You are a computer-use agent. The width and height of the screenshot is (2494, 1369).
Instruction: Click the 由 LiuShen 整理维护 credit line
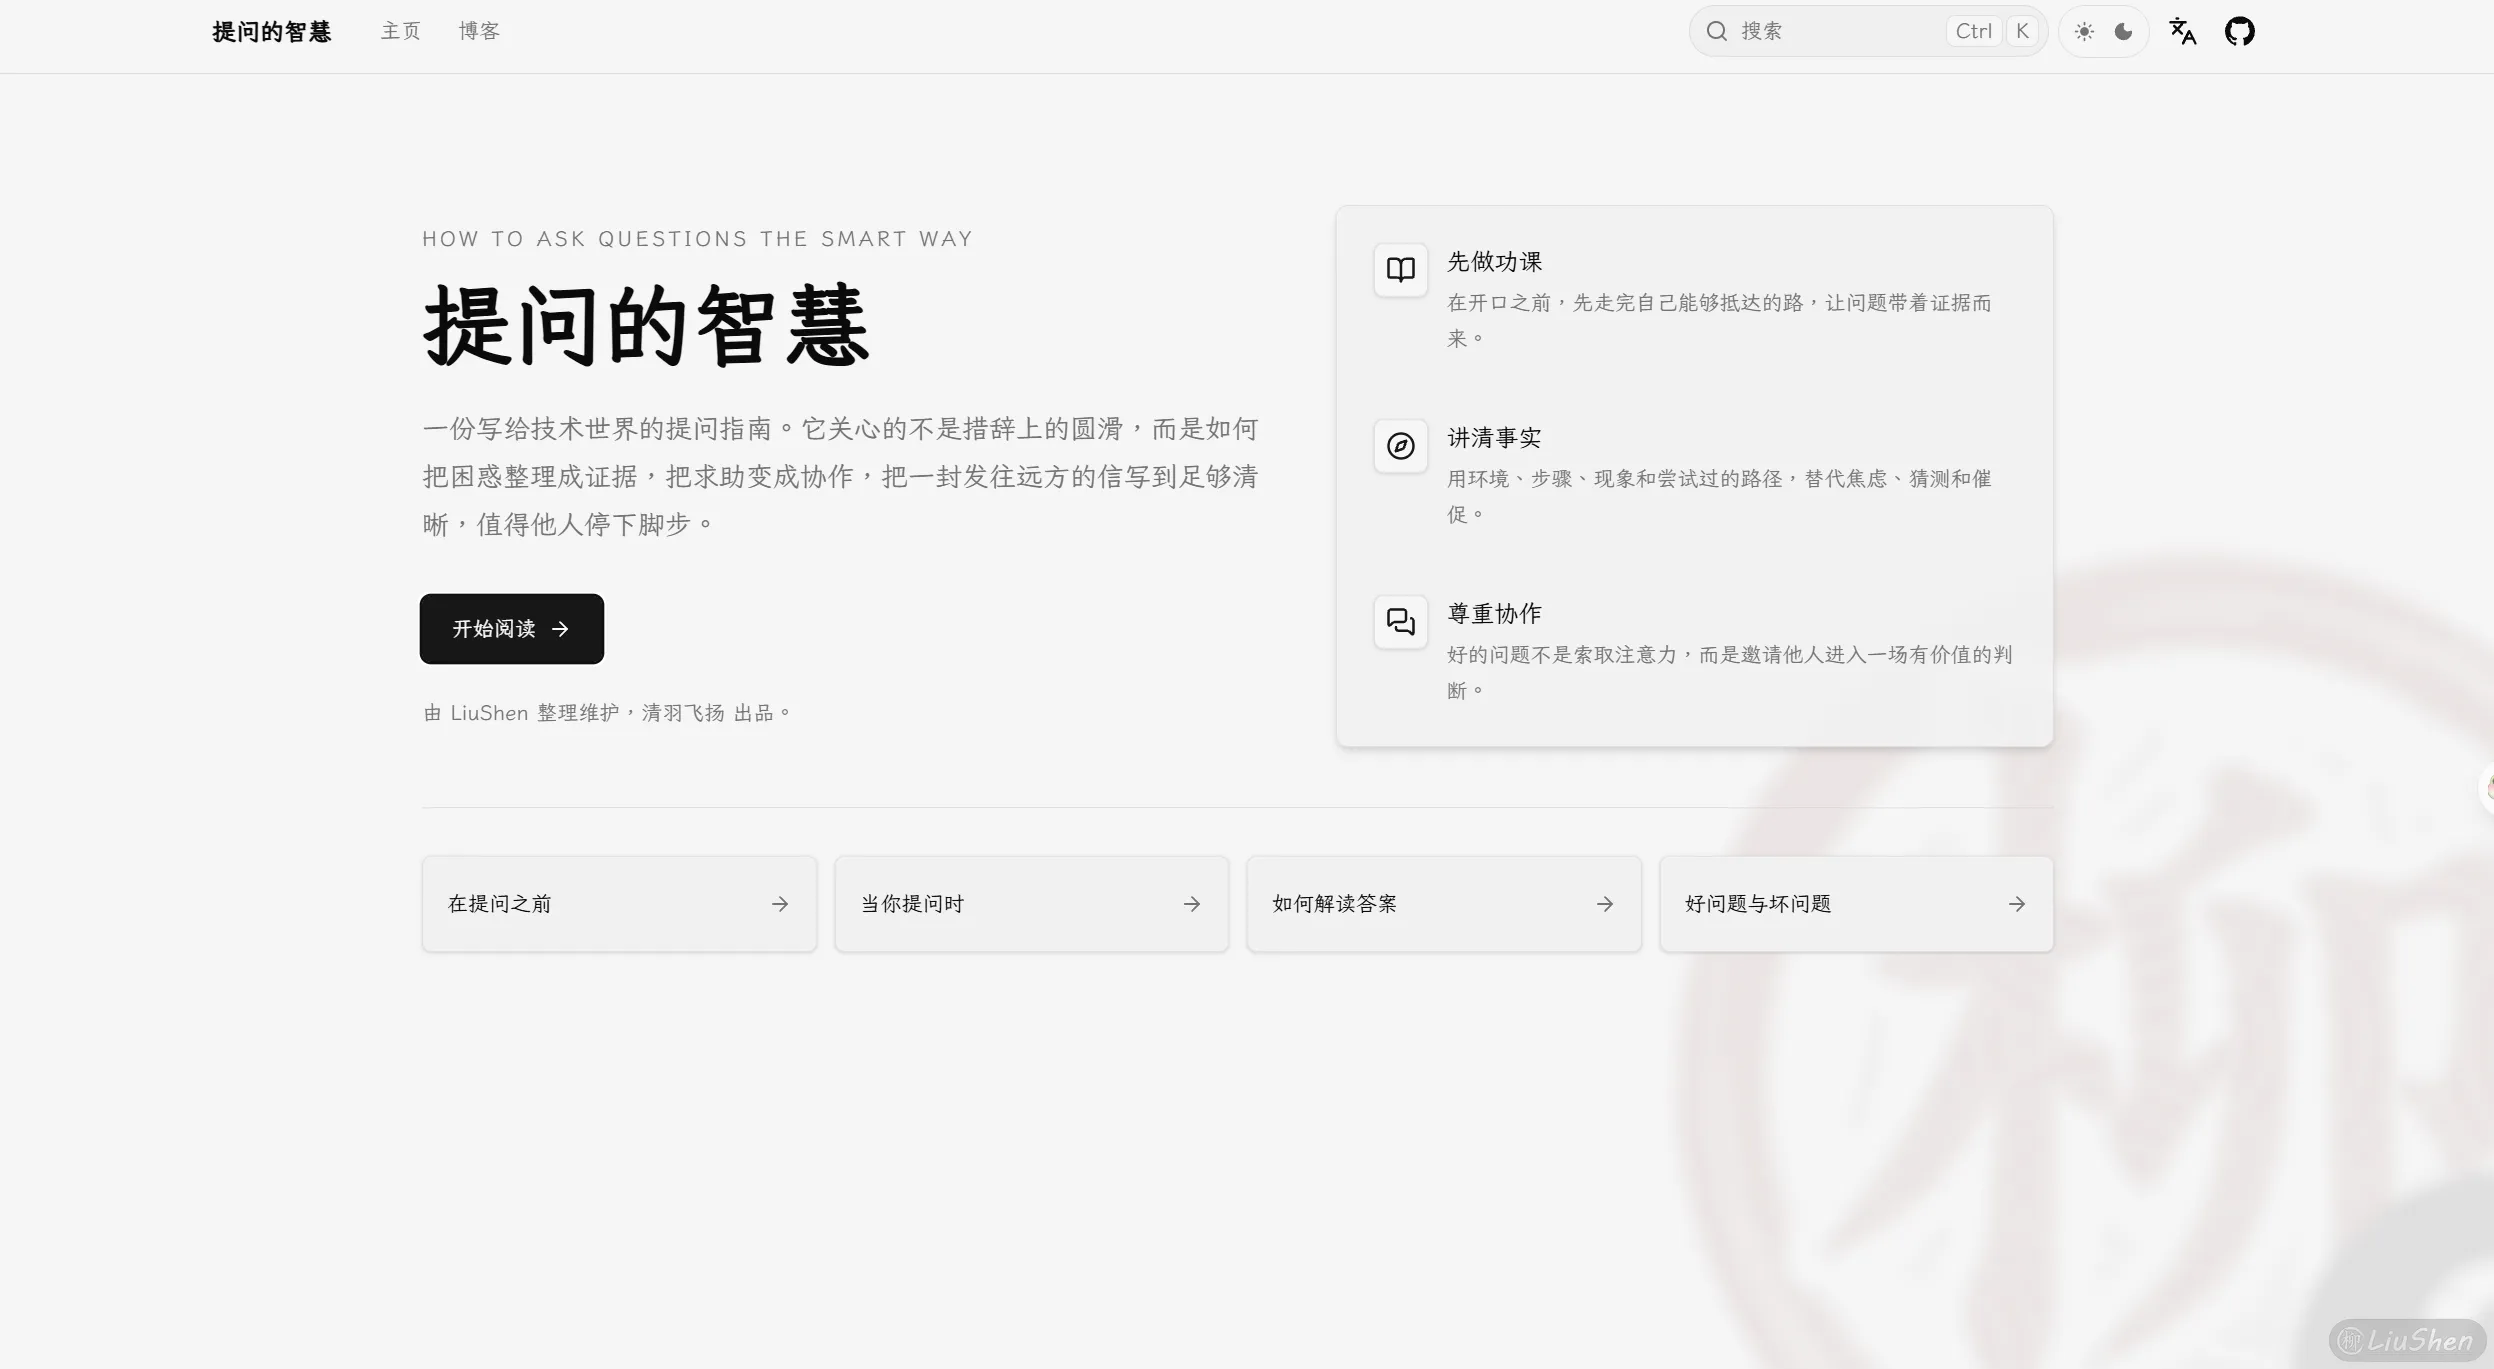tap(606, 713)
